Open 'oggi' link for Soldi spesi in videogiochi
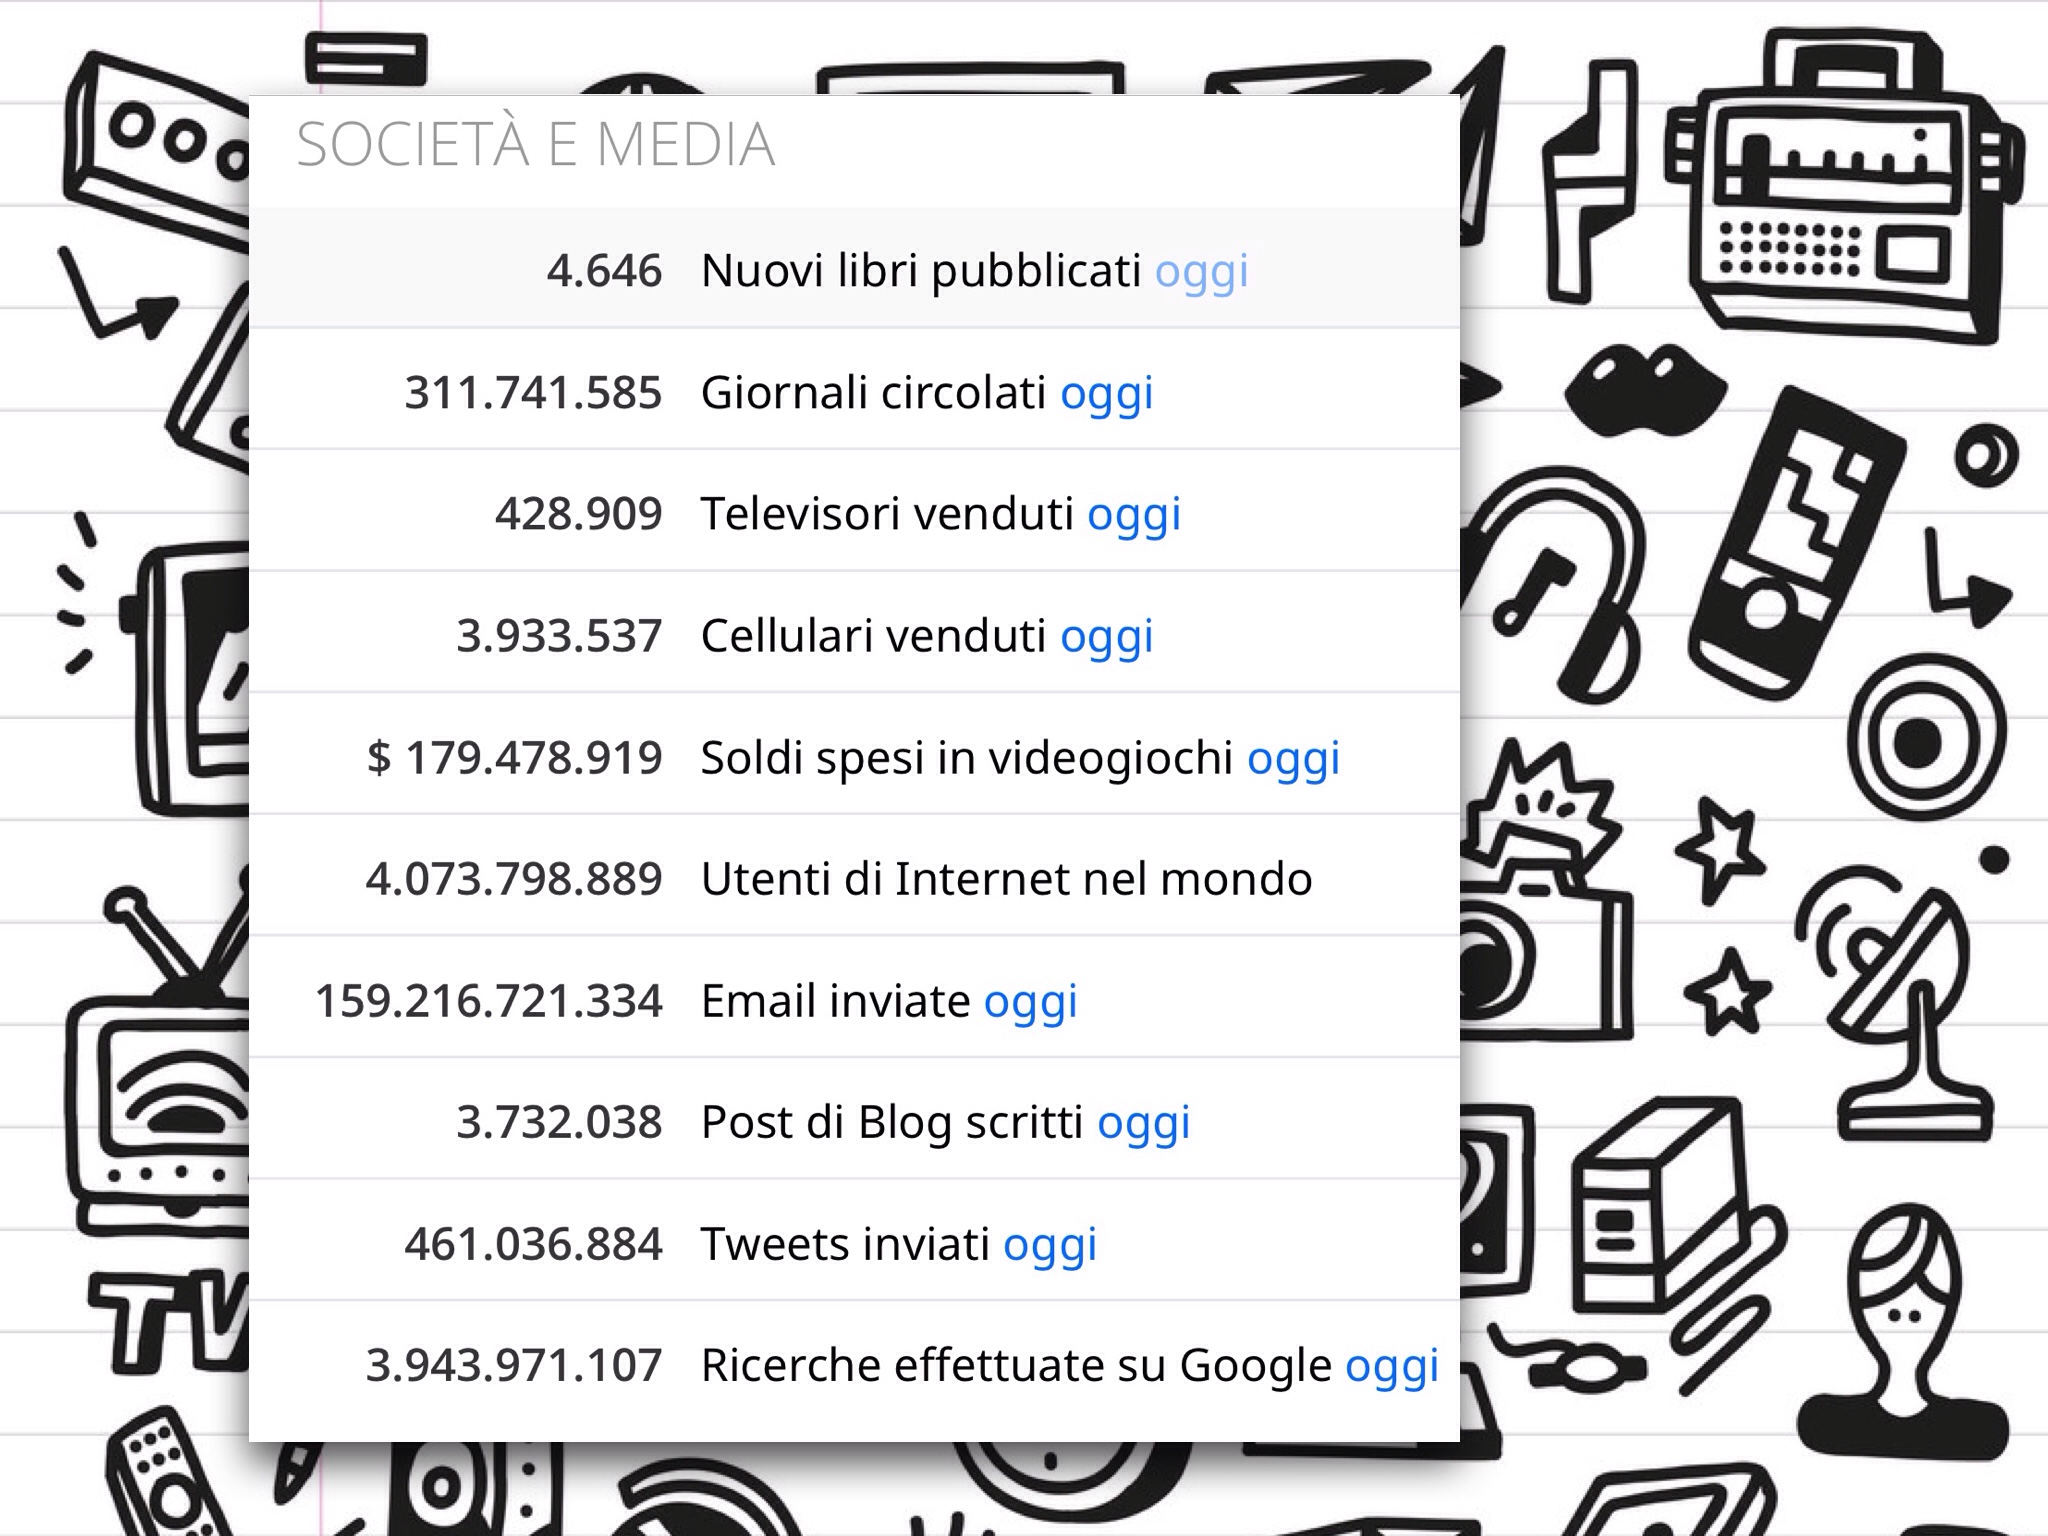The width and height of the screenshot is (2048, 1536). pos(1293,758)
